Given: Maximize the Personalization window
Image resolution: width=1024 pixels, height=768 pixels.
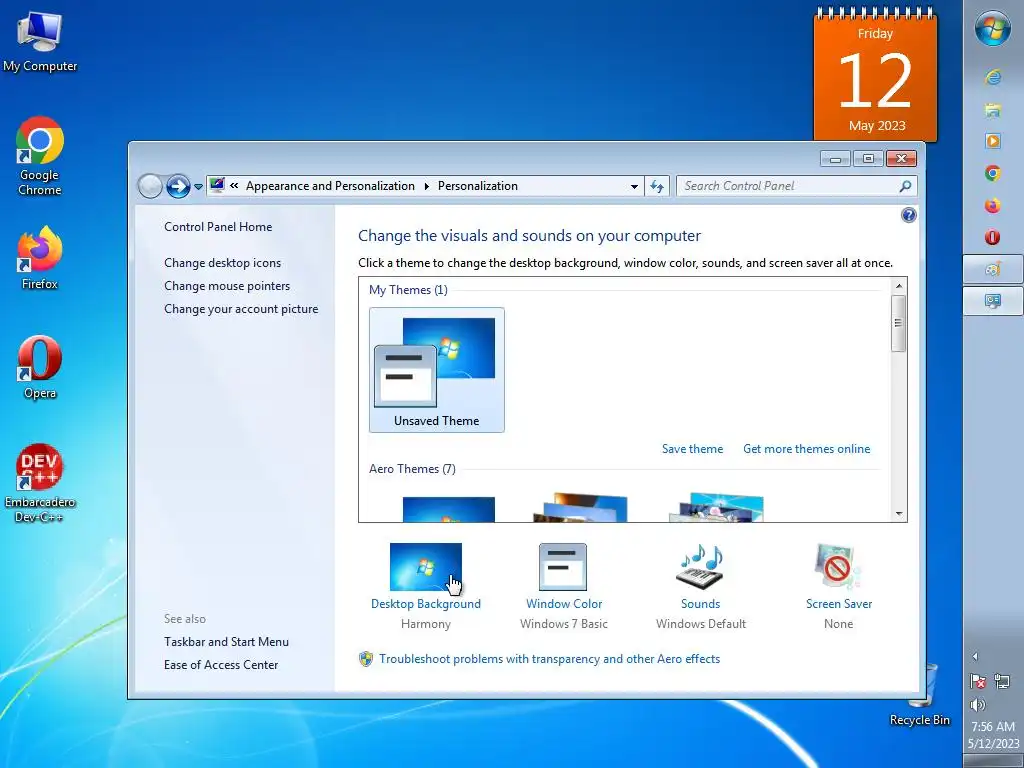Looking at the screenshot, I should click(868, 158).
